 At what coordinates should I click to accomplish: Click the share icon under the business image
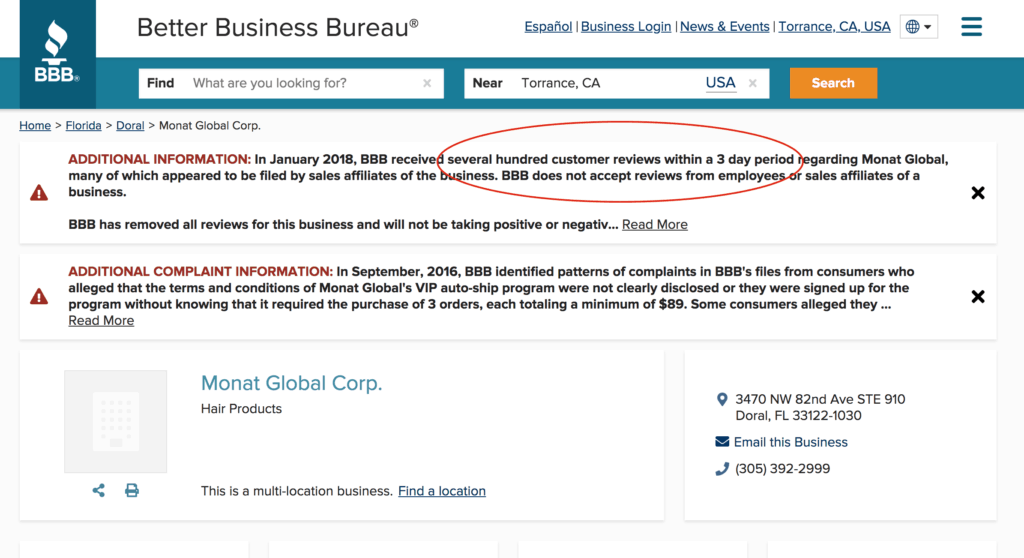(99, 490)
